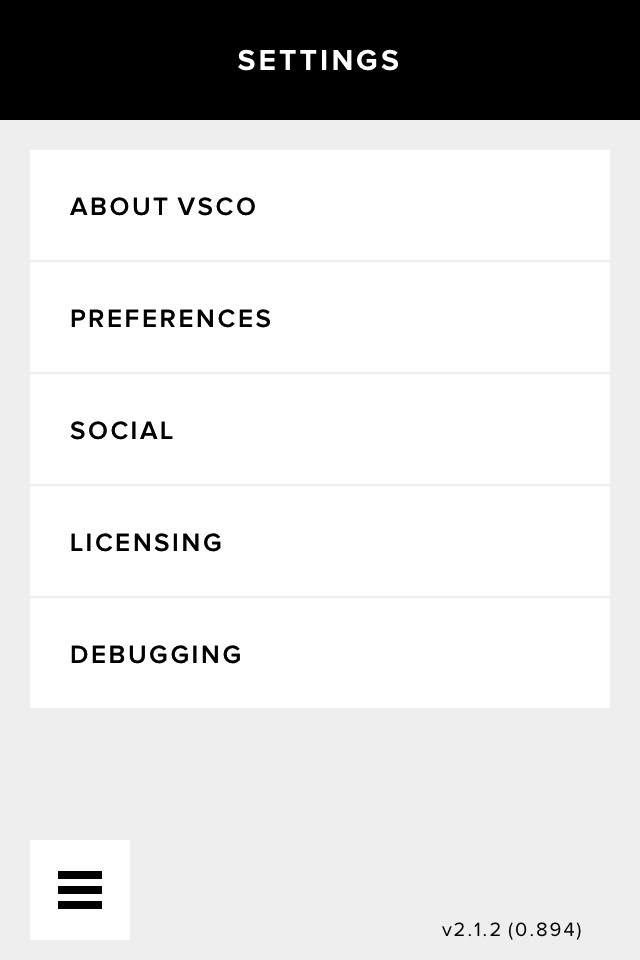Click the ABOUT VSCO label text
Screen dimensions: 640x960
point(163,207)
